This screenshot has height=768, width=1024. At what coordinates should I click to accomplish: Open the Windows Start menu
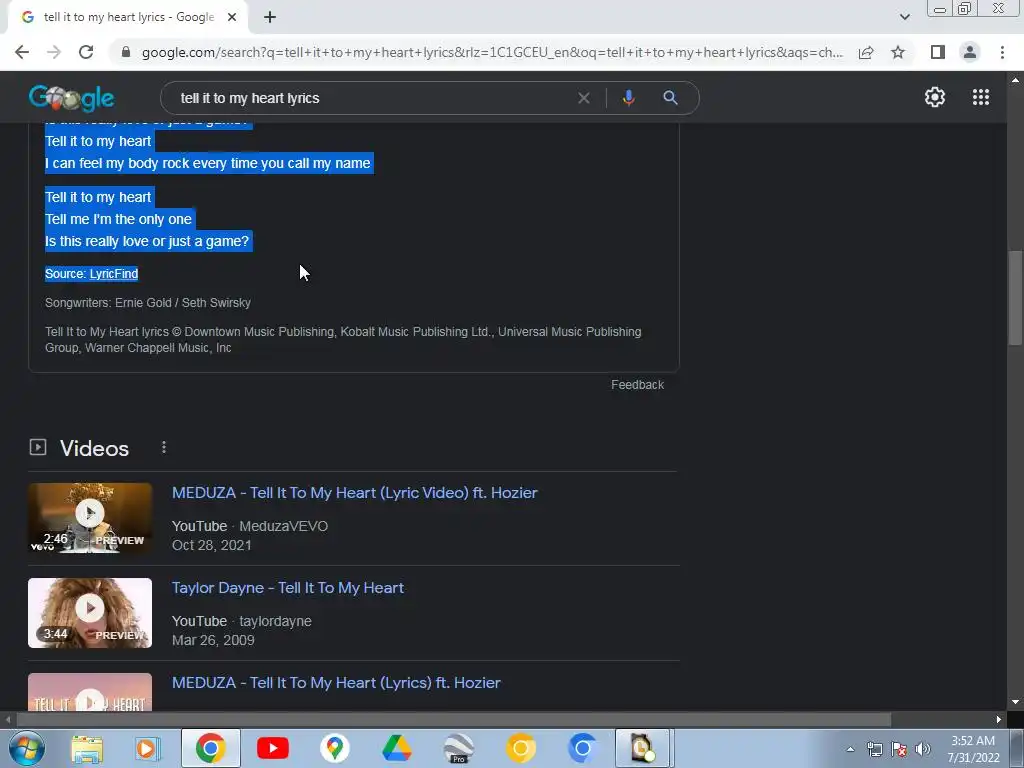[26, 748]
